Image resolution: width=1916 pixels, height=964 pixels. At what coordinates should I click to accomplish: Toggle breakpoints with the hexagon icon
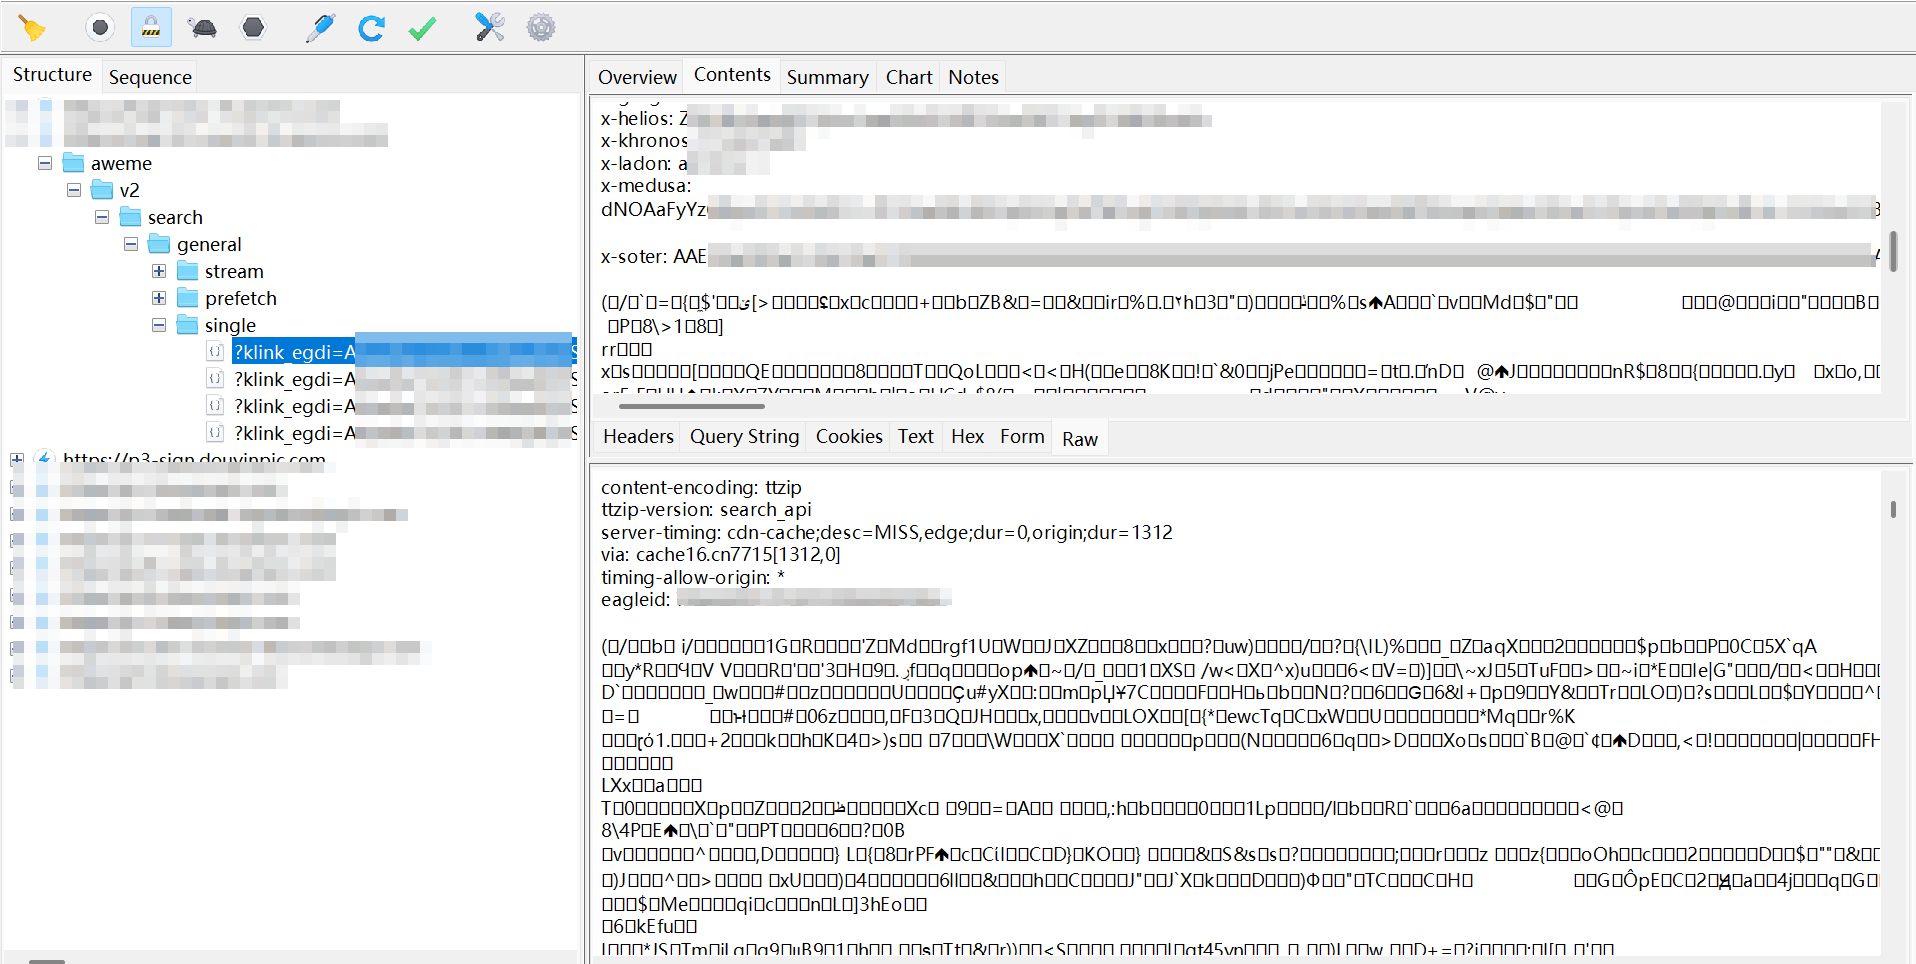(x=254, y=28)
